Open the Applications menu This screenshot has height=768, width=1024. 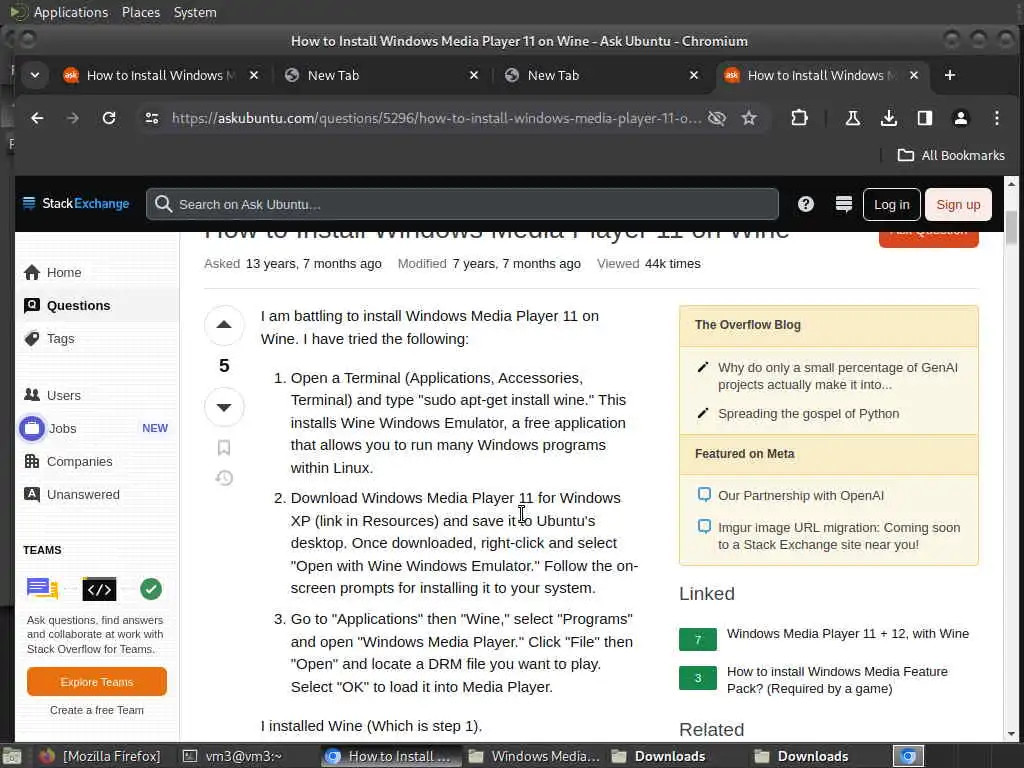coord(71,12)
